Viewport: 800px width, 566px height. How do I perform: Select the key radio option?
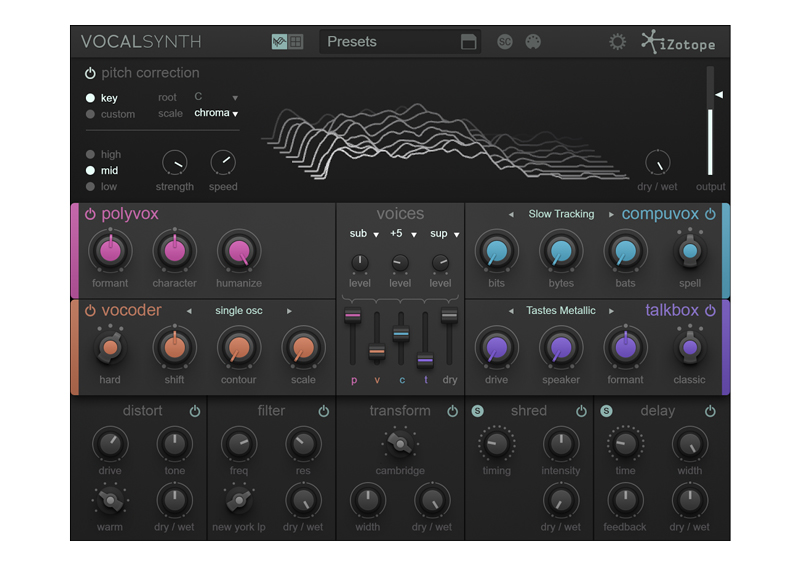(90, 97)
